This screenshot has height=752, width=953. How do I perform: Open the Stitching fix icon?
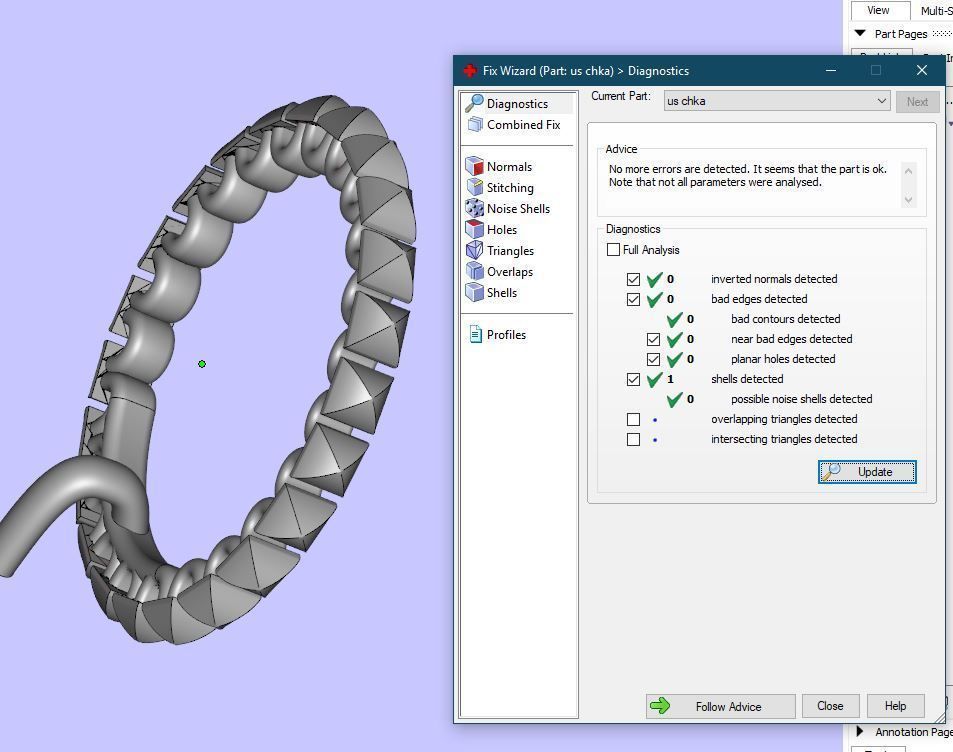click(474, 187)
